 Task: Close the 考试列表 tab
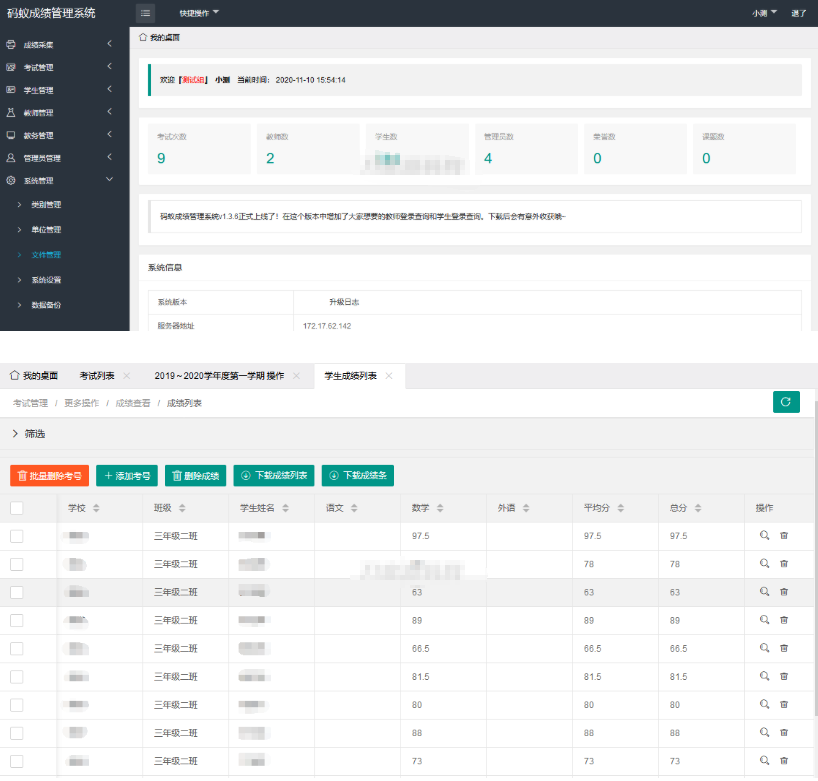126,376
